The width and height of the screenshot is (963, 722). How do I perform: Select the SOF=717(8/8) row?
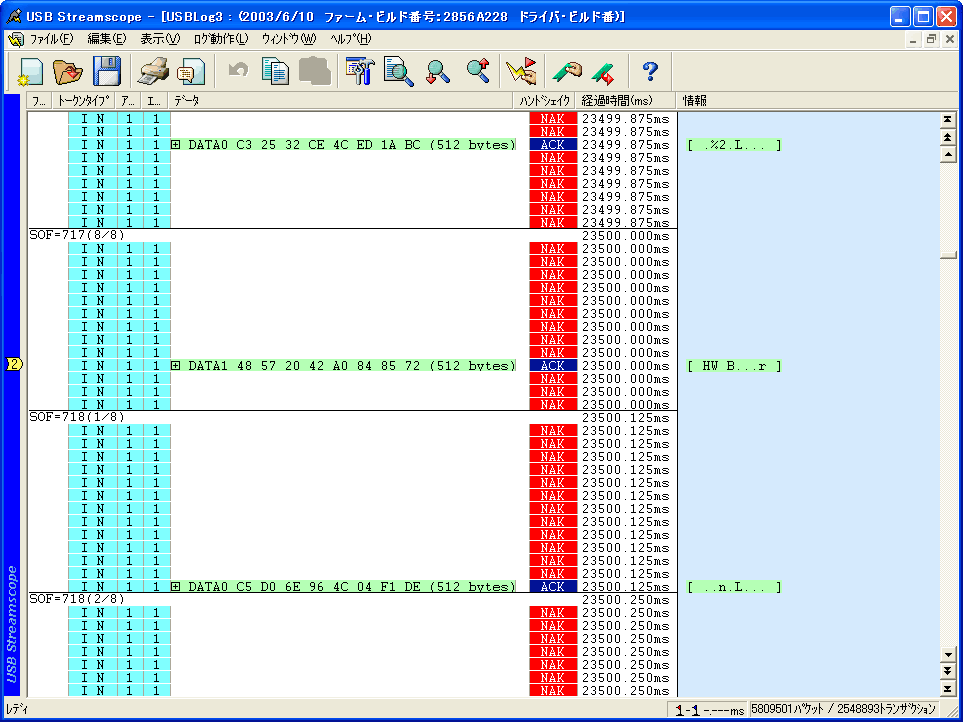click(x=353, y=236)
